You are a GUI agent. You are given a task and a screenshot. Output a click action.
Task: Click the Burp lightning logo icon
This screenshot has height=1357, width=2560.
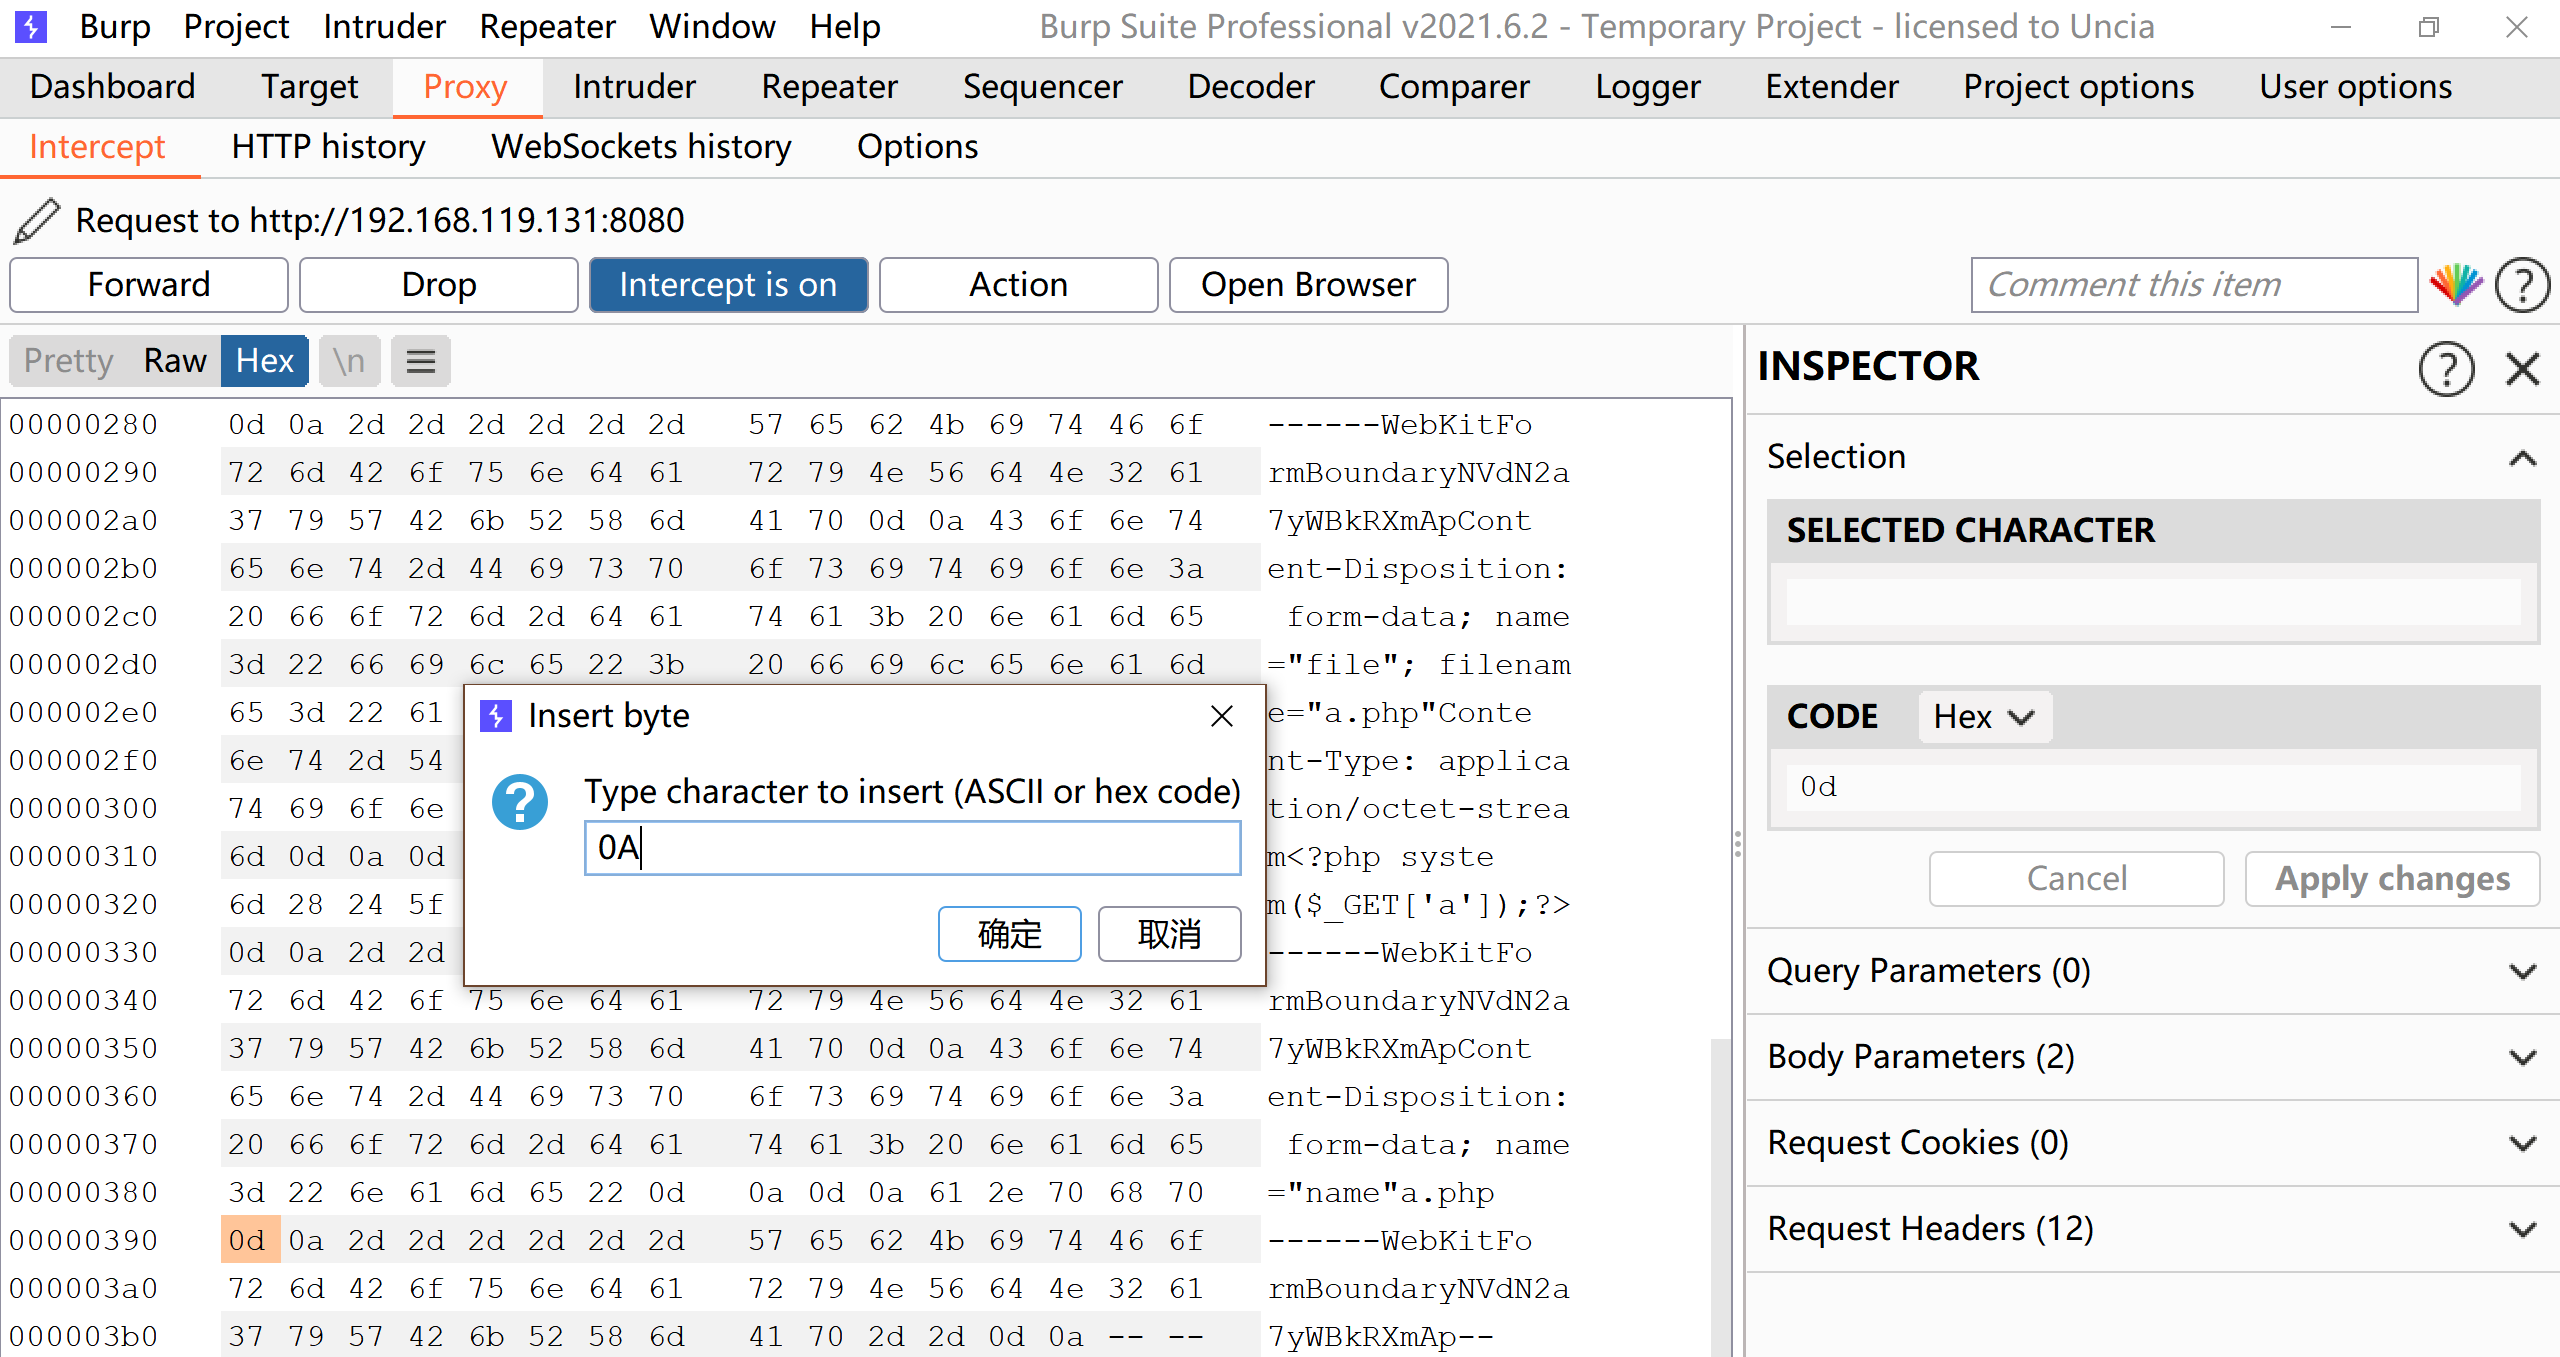tap(30, 26)
